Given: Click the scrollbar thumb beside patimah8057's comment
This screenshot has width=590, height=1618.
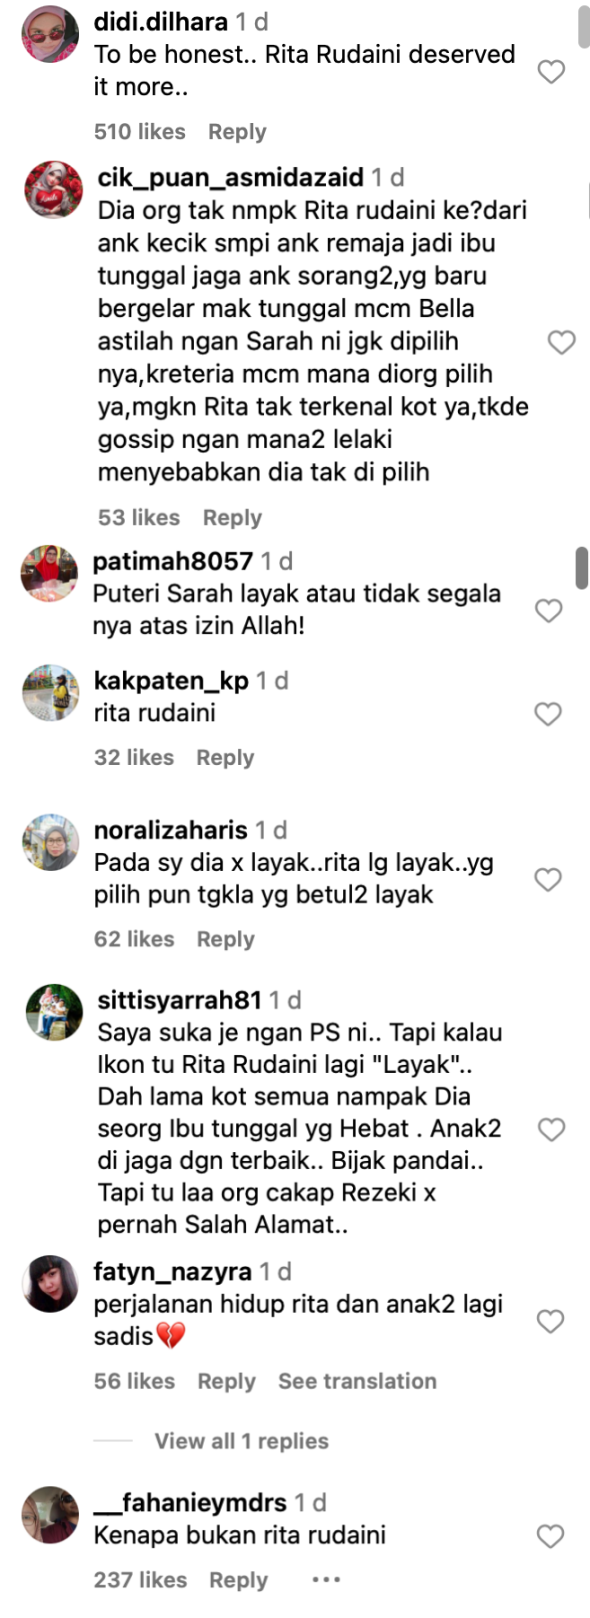Looking at the screenshot, I should (x=582, y=568).
